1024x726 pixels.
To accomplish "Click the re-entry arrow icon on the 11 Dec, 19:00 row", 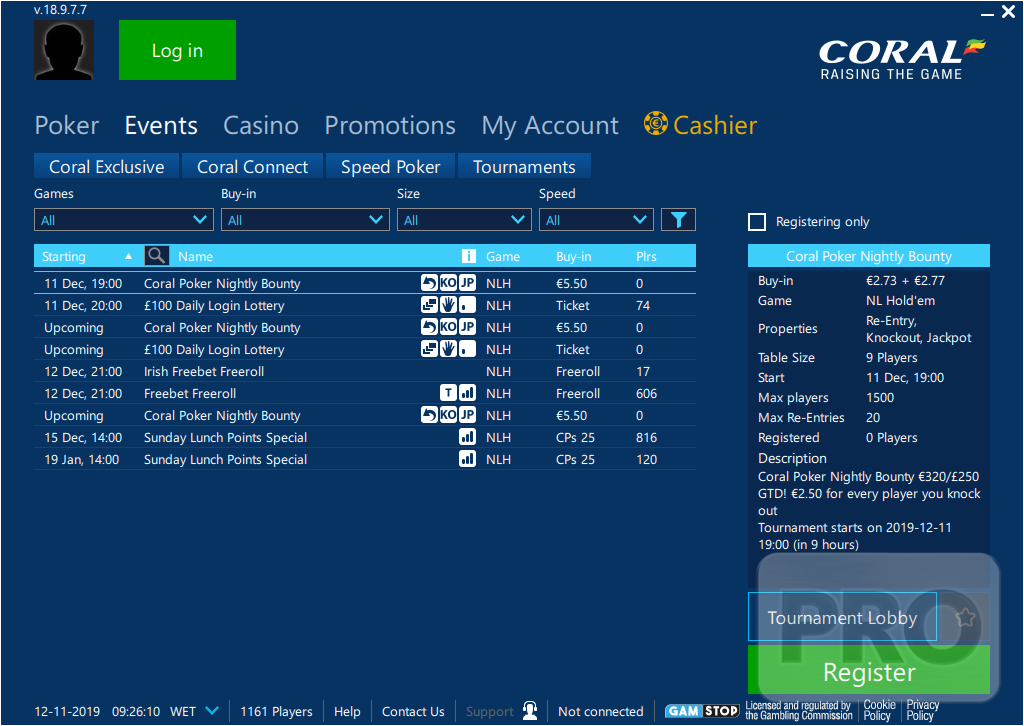I will 429,283.
